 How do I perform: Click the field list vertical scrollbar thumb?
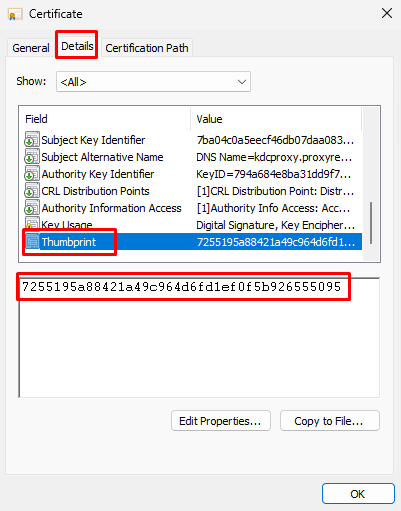click(x=371, y=223)
